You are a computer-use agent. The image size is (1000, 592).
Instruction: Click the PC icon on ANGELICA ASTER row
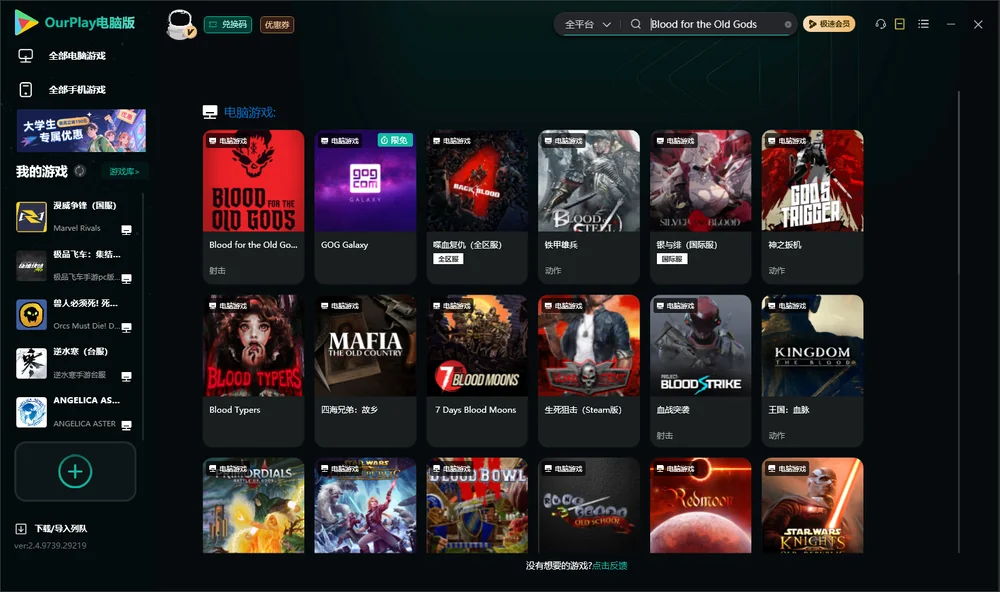coord(126,426)
